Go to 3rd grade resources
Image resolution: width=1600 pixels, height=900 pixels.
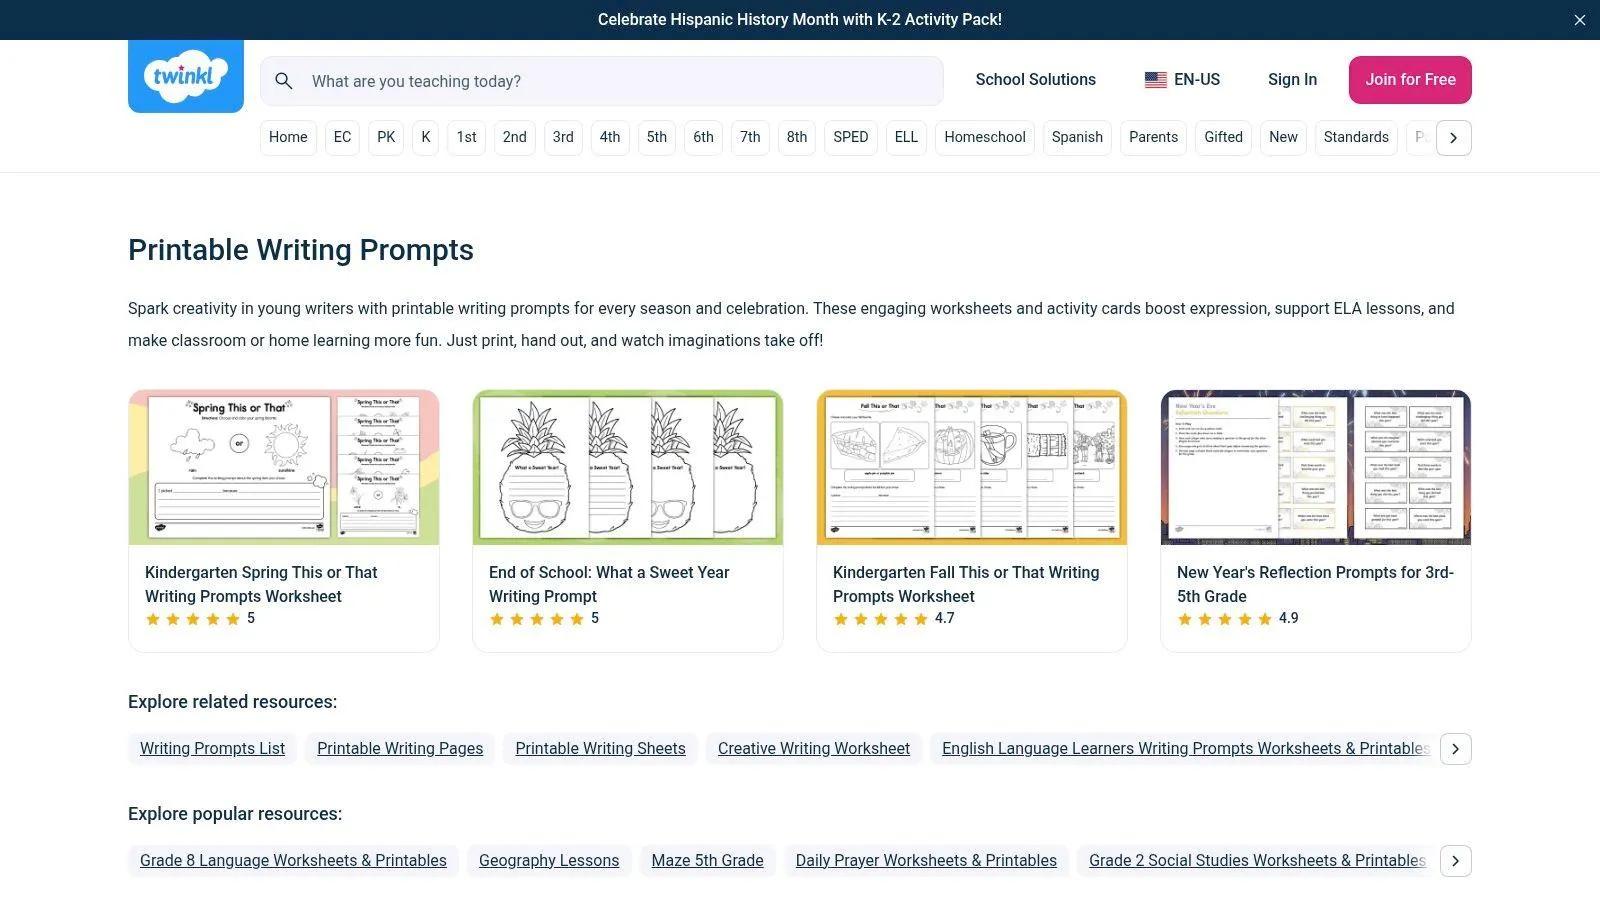[x=563, y=138]
